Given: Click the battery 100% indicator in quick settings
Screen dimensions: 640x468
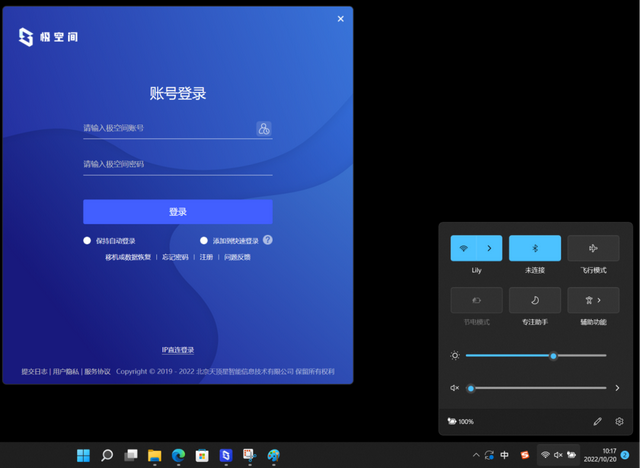Looking at the screenshot, I should tap(460, 421).
